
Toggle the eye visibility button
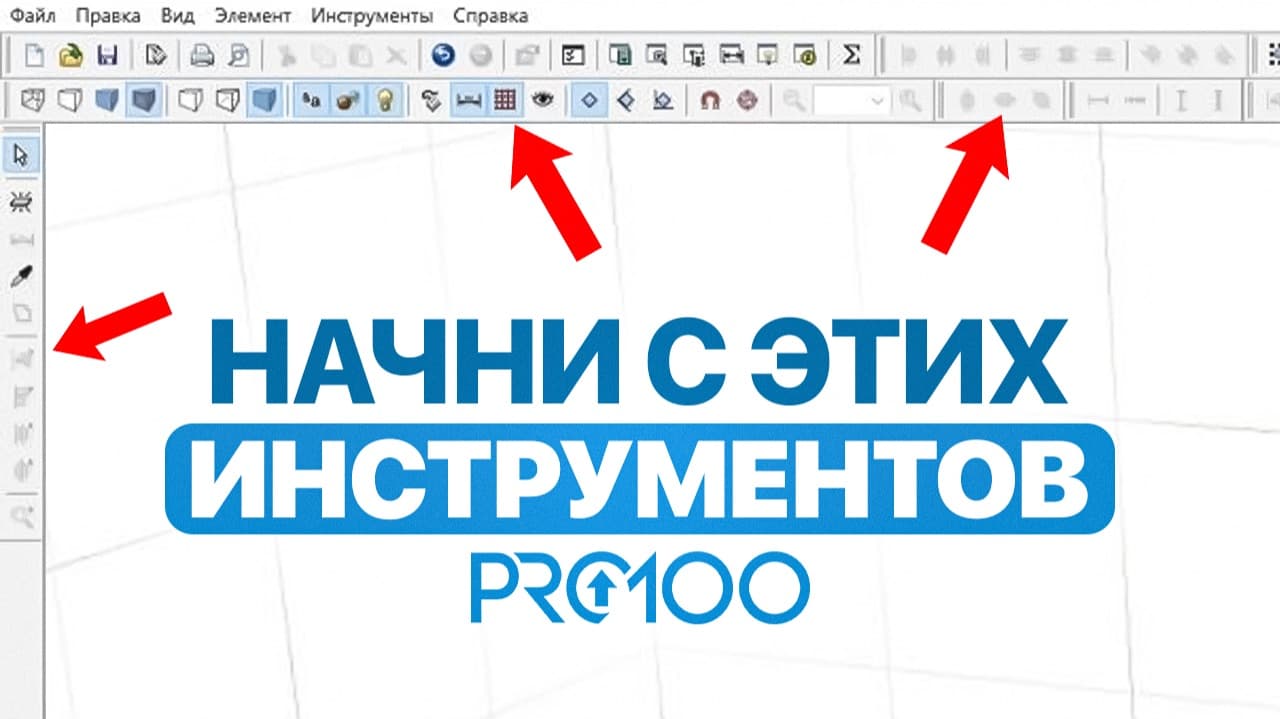(542, 100)
